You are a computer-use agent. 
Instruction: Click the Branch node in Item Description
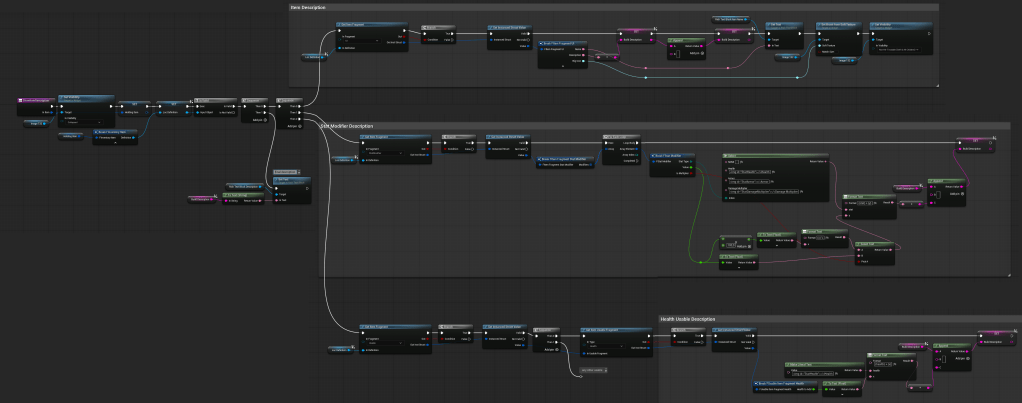tap(435, 25)
